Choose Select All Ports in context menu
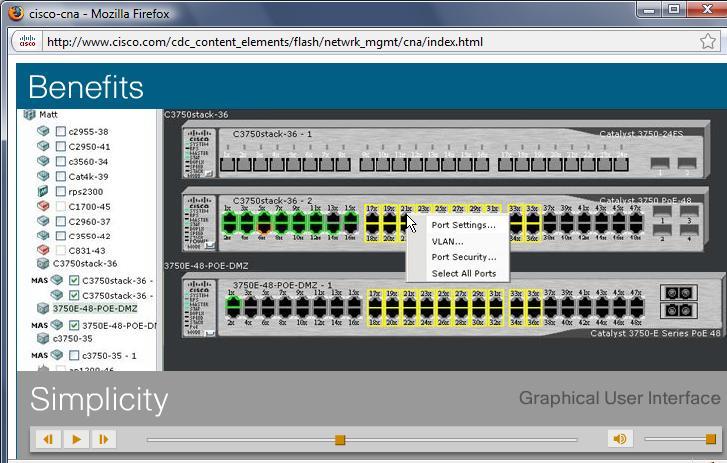 tap(464, 273)
